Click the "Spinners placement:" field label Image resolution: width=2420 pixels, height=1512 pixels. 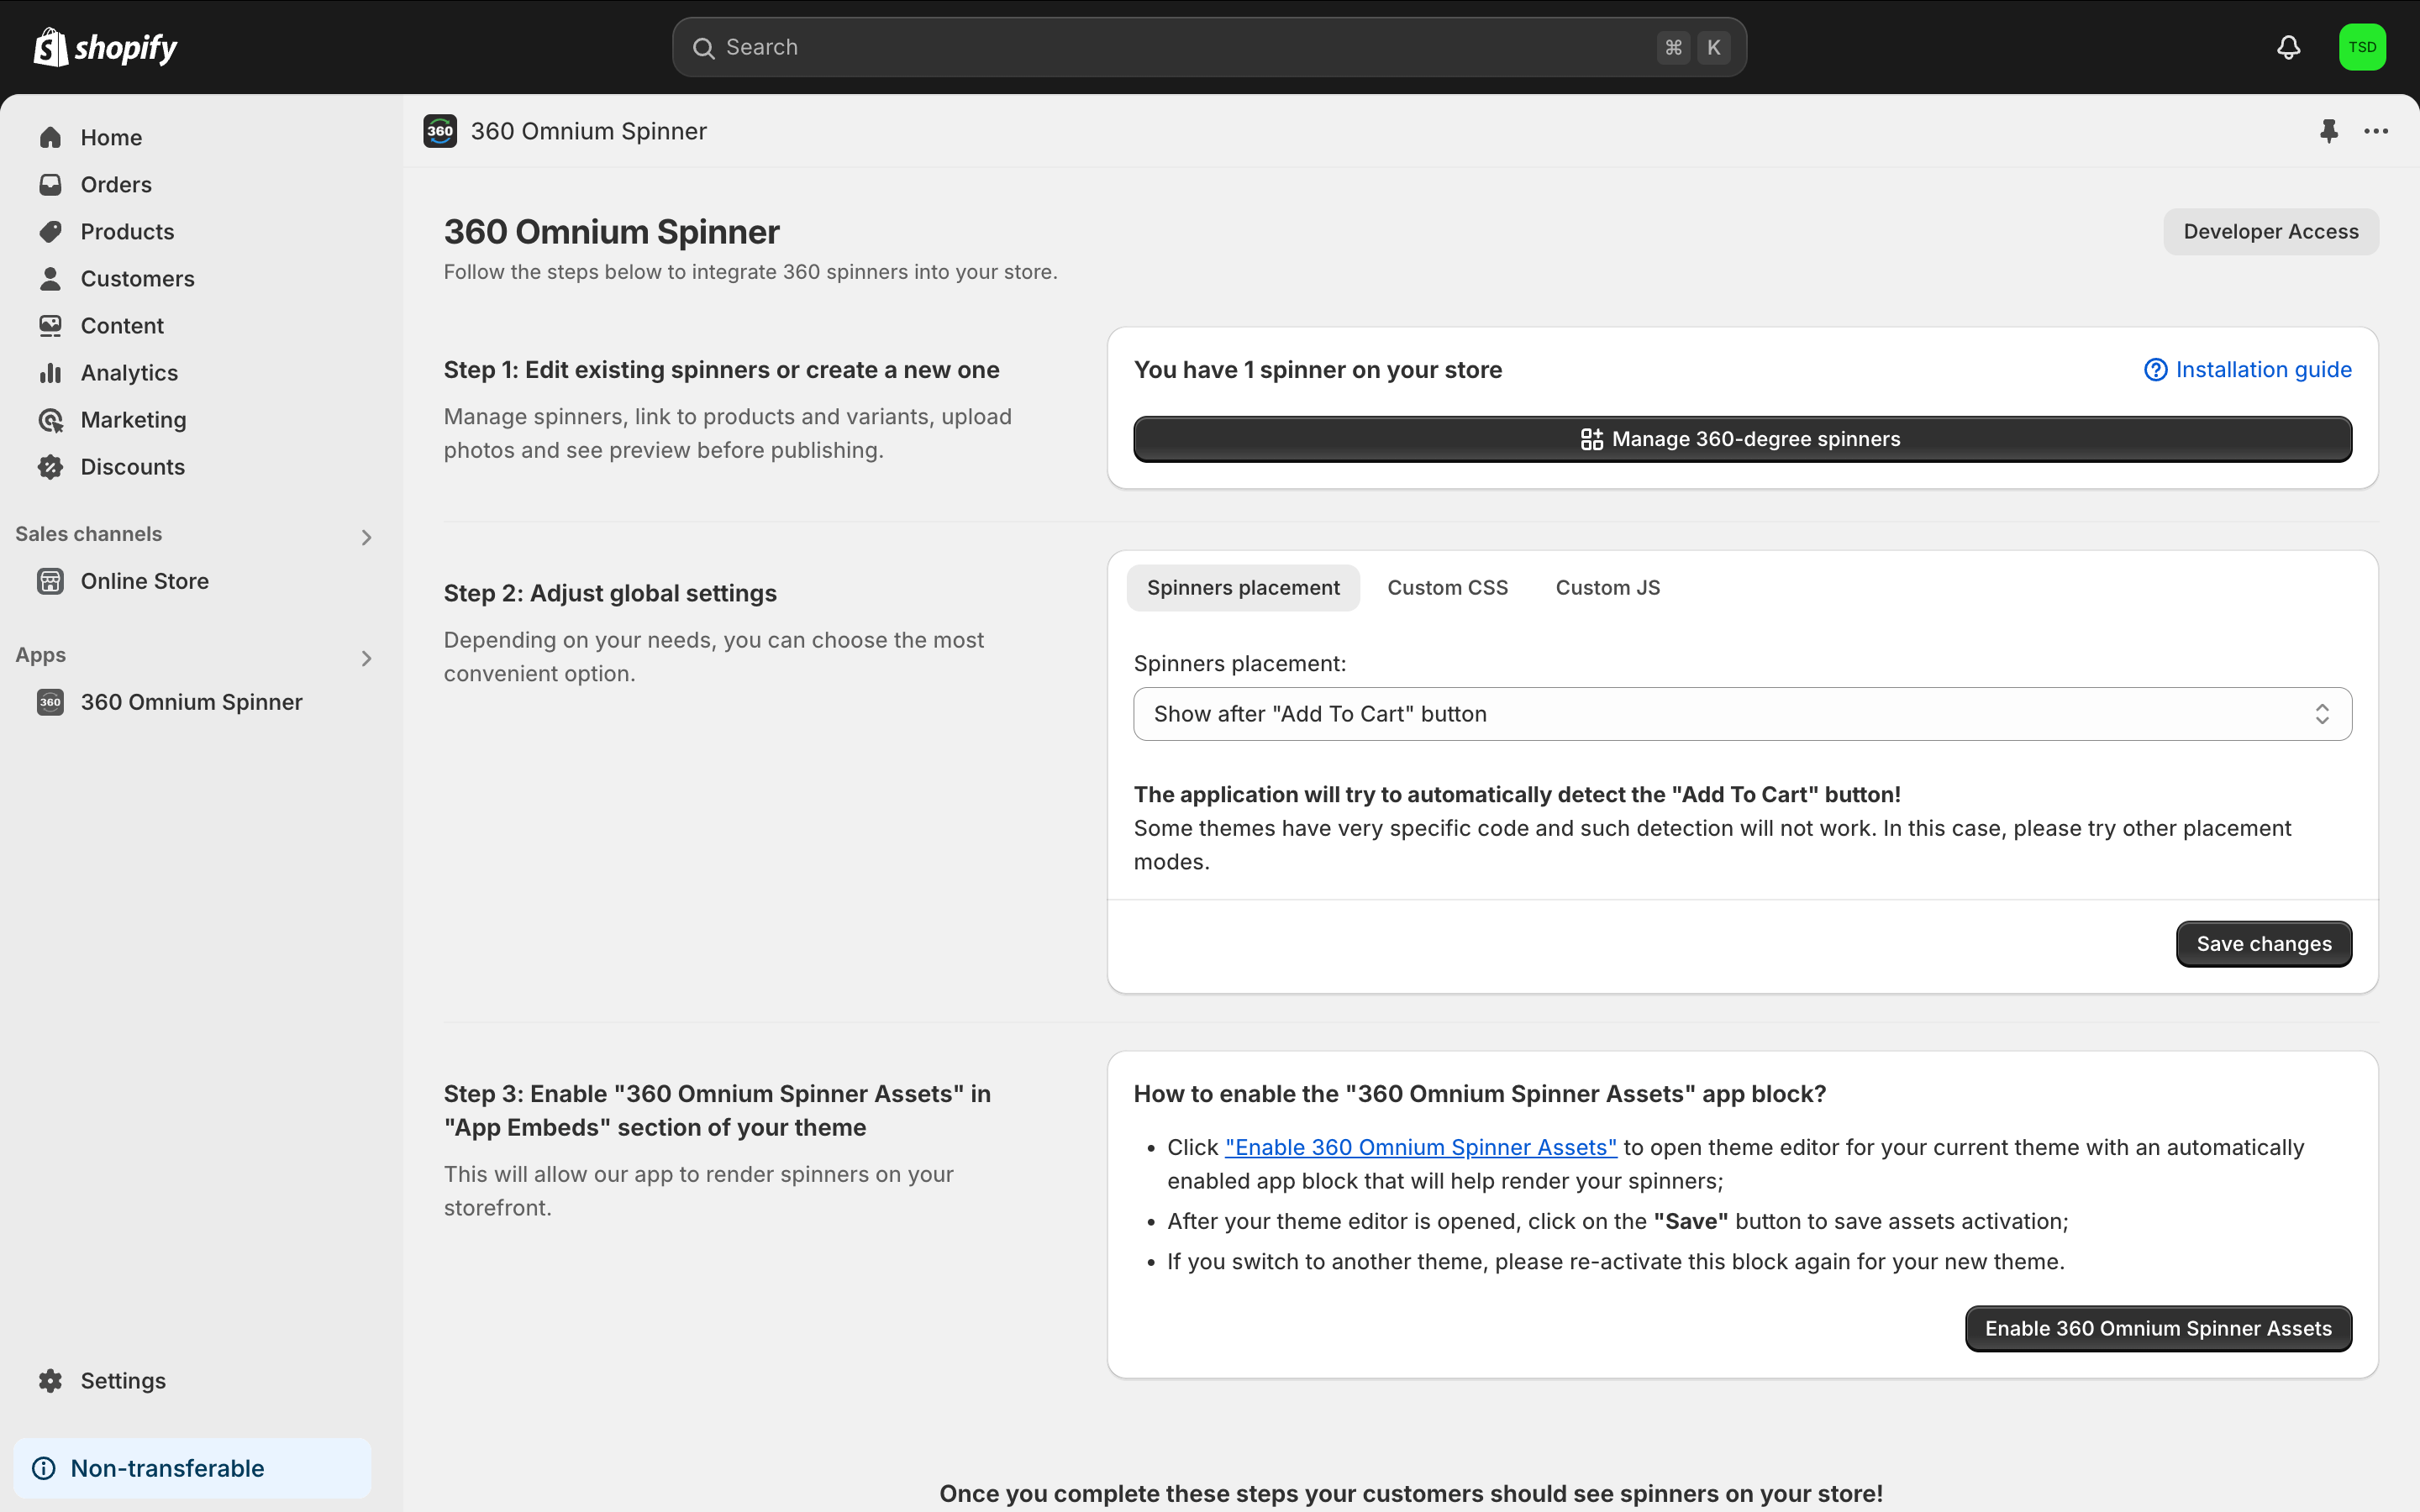1239,663
